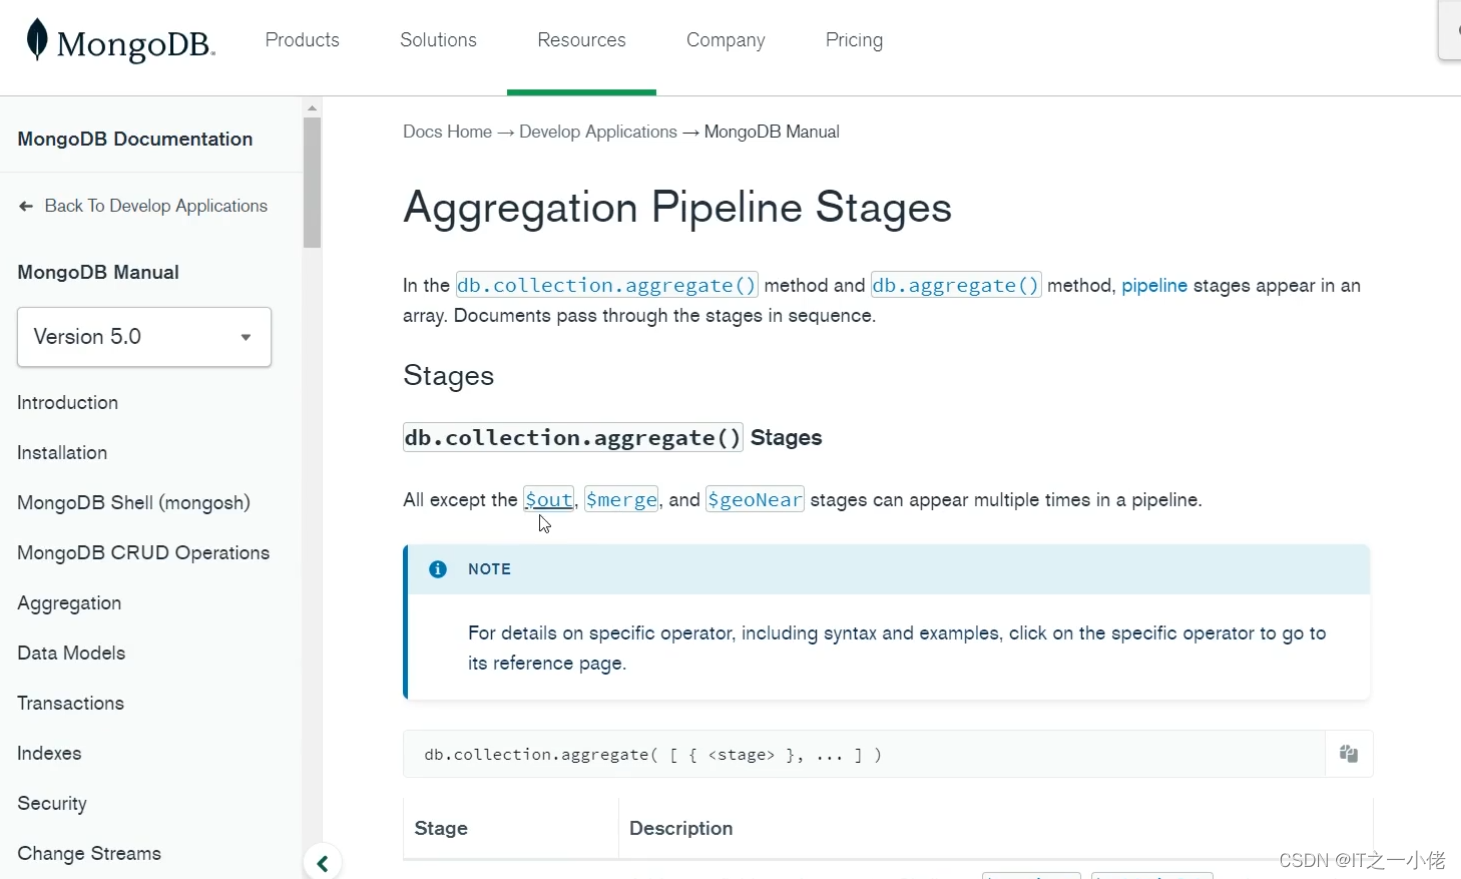Image resolution: width=1461 pixels, height=879 pixels.
Task: Click the NOTE label
Action: point(489,569)
